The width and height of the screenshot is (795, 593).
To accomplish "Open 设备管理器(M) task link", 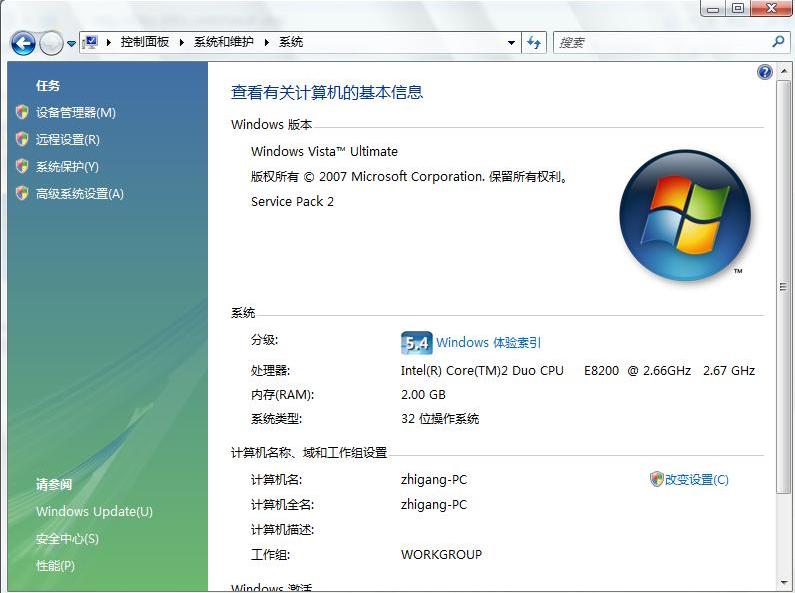I will tap(76, 113).
